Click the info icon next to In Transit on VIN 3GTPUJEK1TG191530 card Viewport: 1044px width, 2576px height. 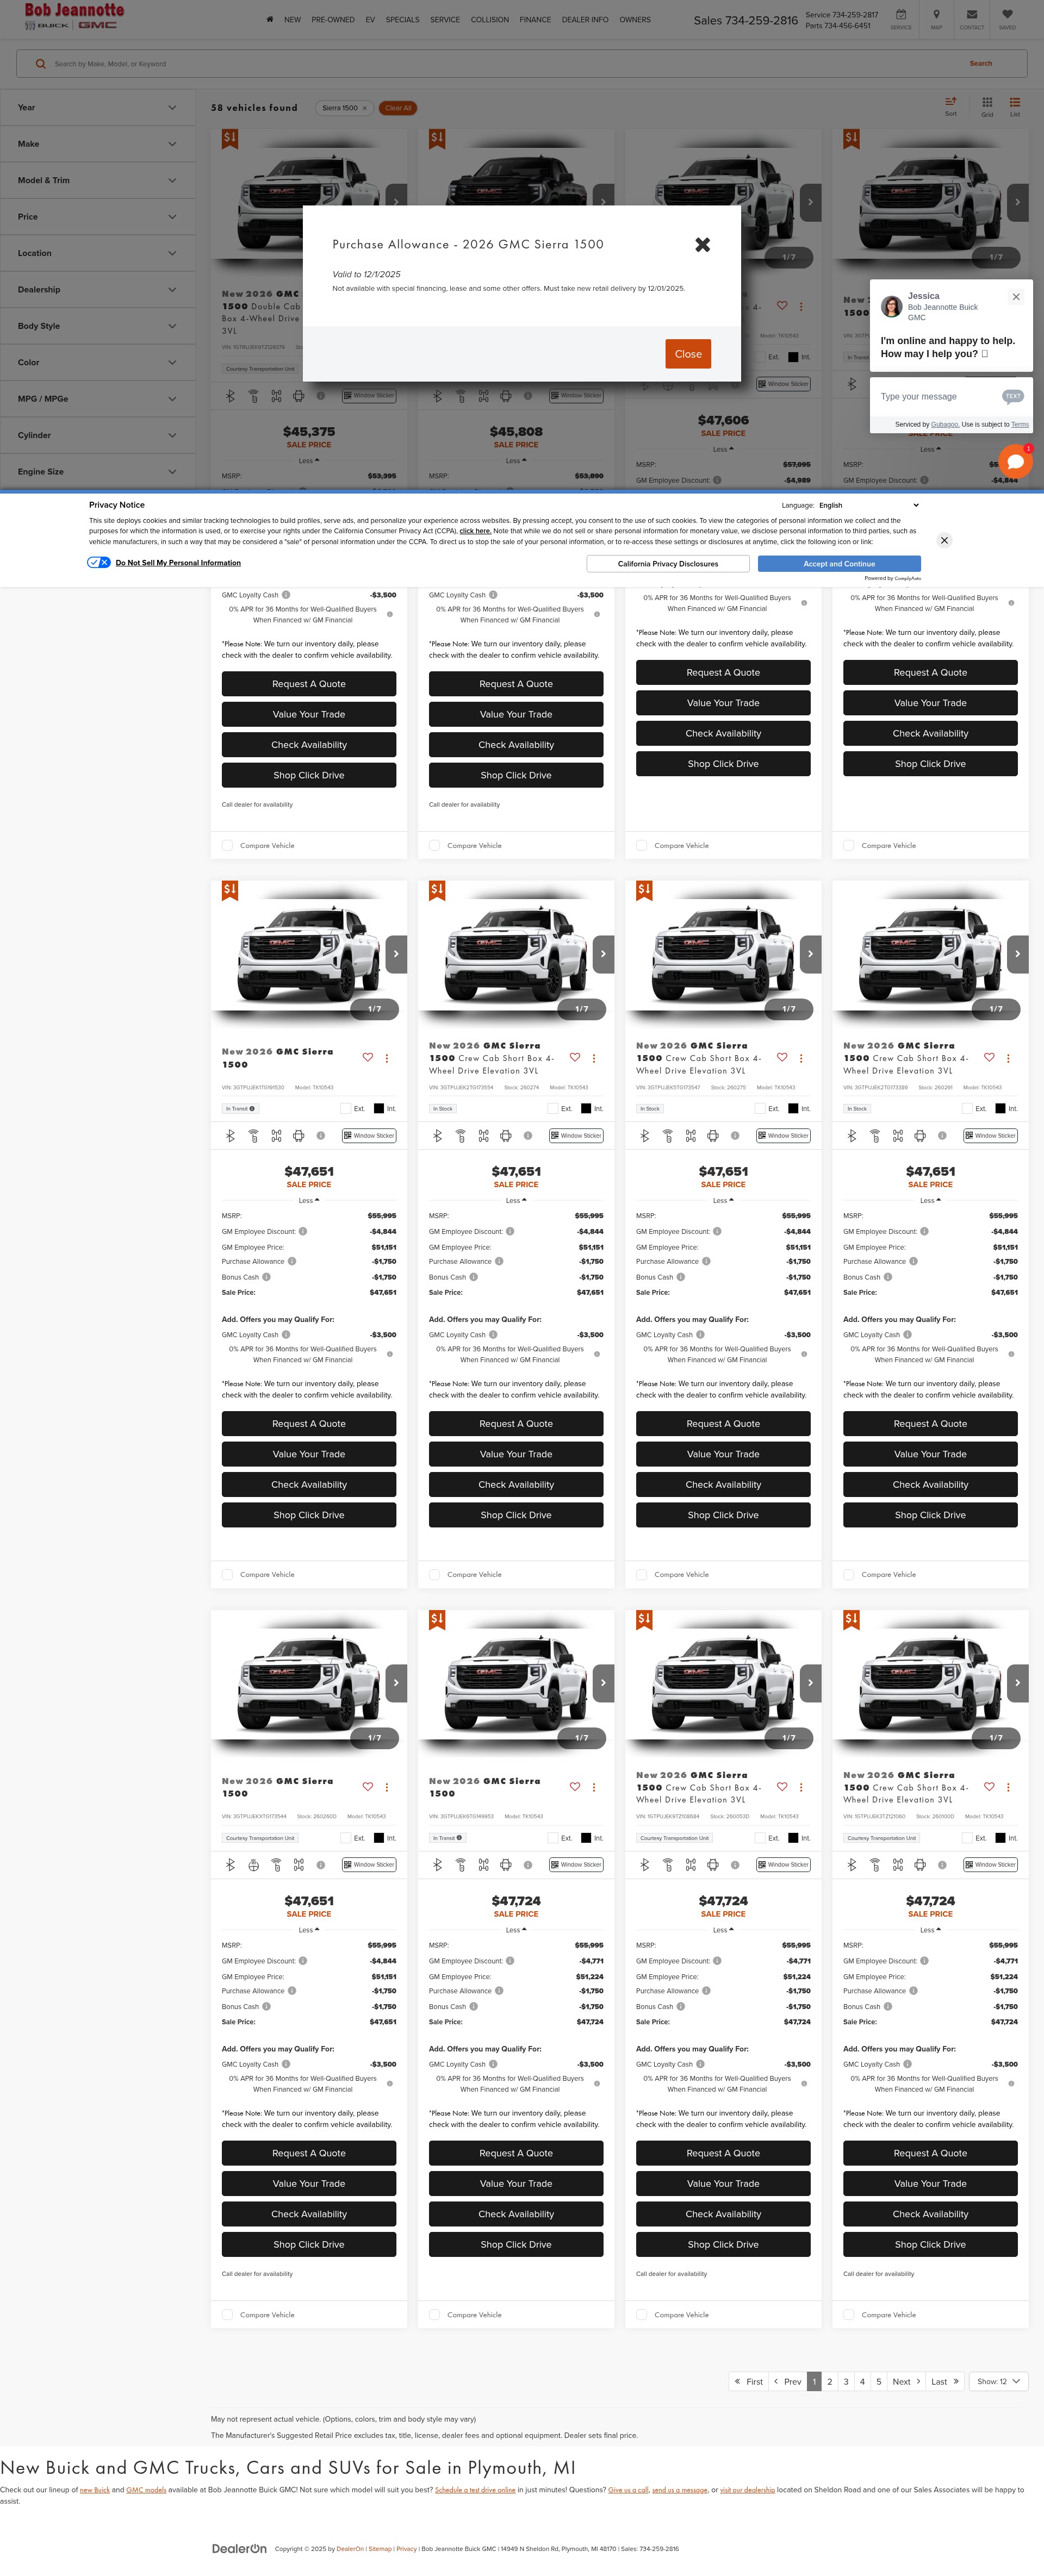click(x=252, y=1108)
